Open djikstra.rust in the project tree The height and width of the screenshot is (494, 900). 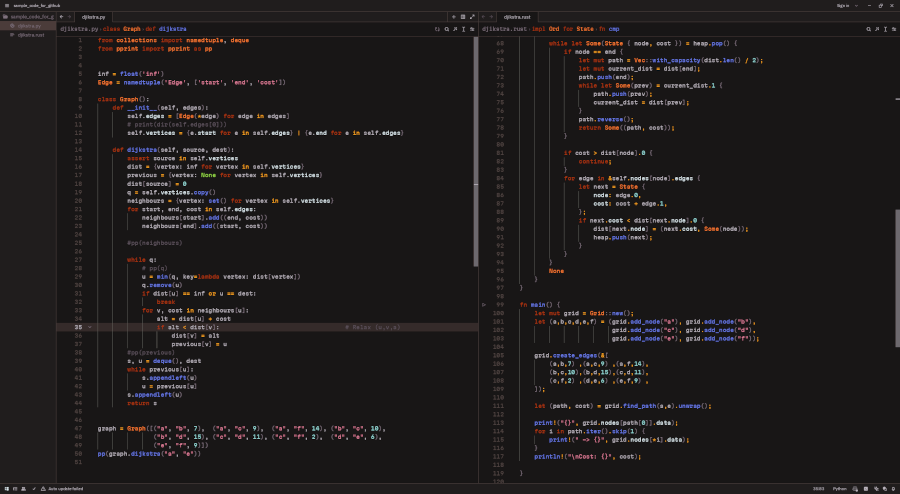[30, 35]
